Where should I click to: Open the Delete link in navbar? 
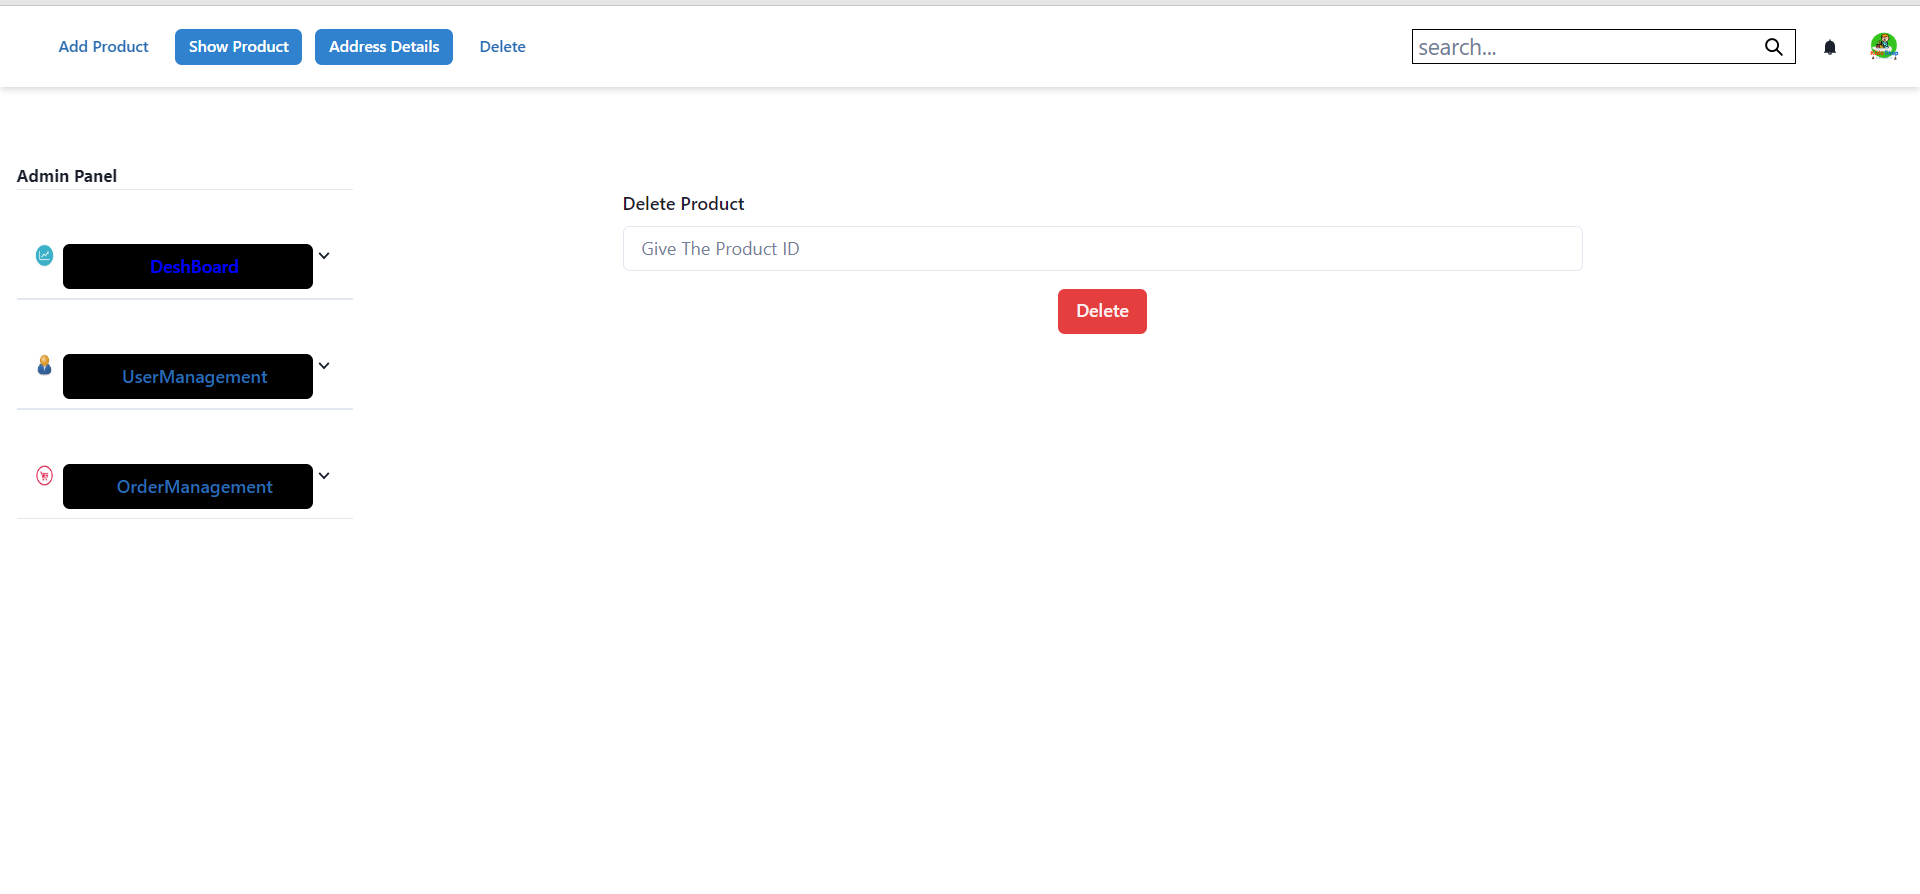(502, 47)
